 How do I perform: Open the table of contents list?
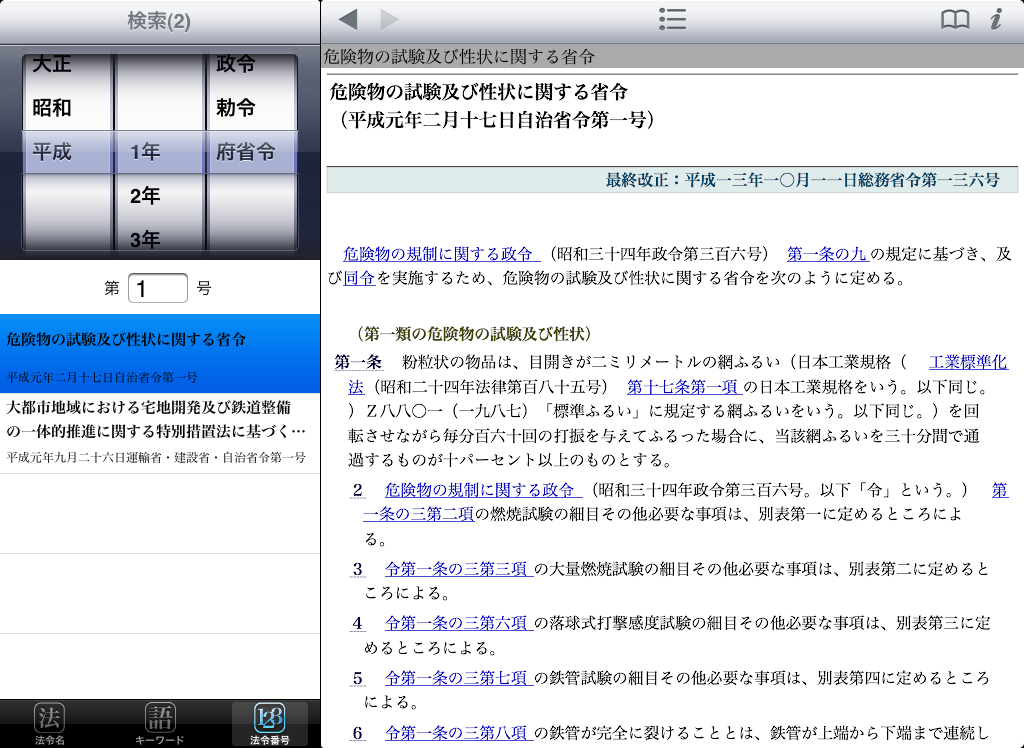pyautogui.click(x=672, y=20)
